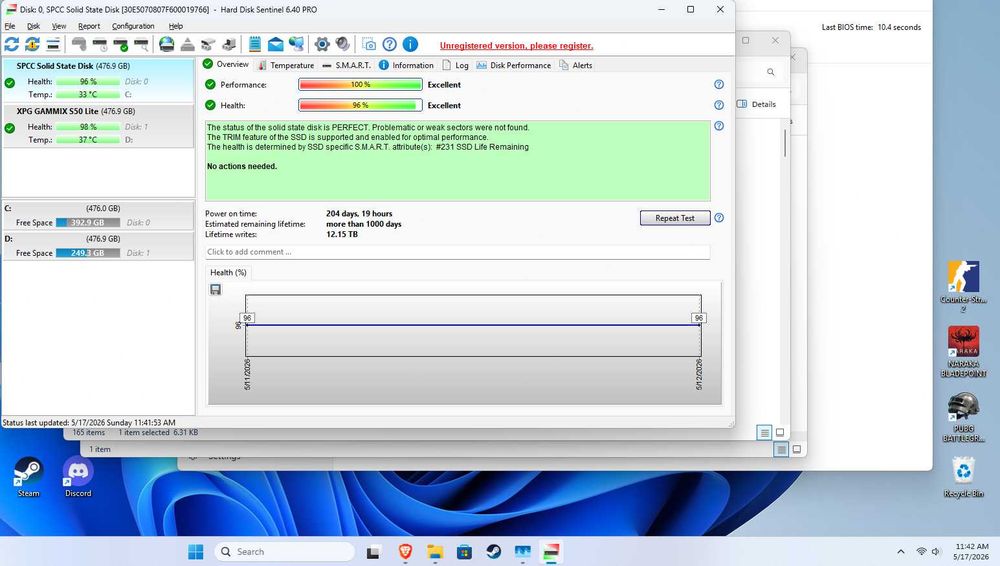Select the Overview tab
The width and height of the screenshot is (1000, 566).
coord(226,64)
